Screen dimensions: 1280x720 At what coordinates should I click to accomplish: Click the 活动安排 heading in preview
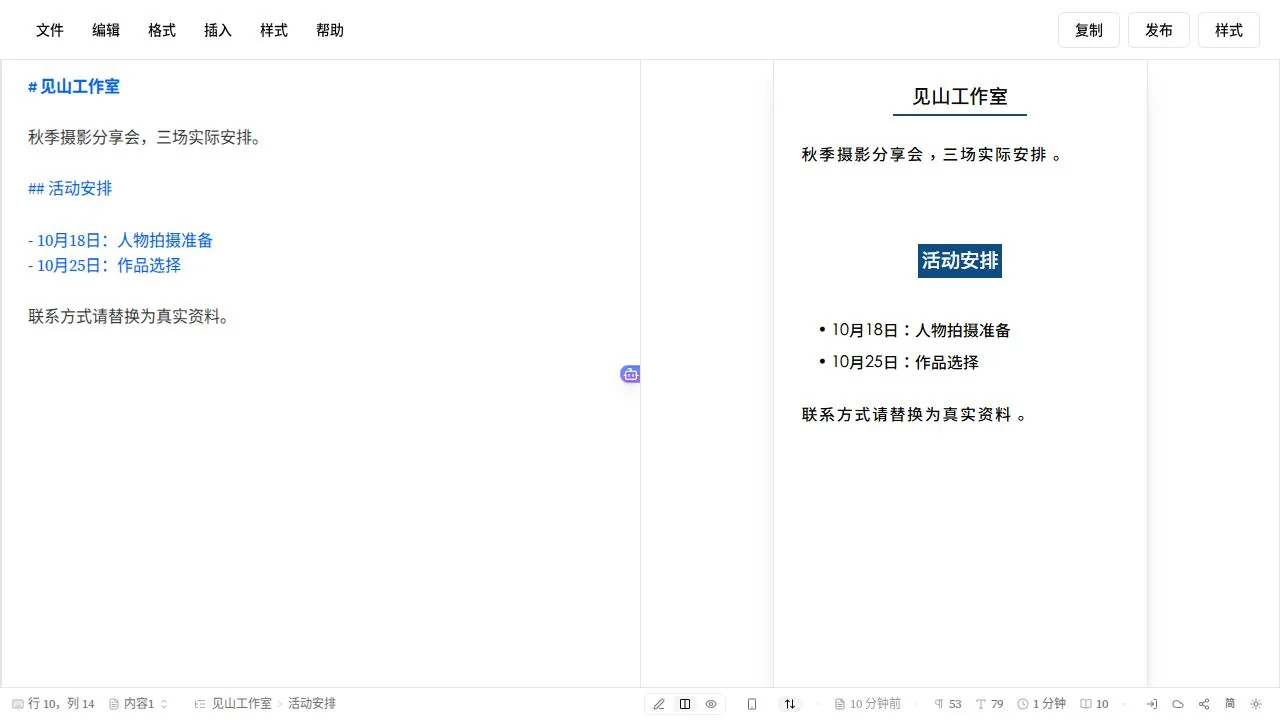pos(960,261)
